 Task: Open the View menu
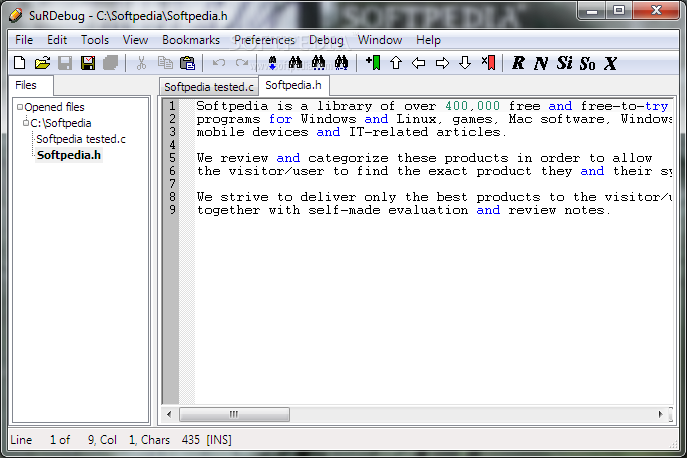point(135,40)
